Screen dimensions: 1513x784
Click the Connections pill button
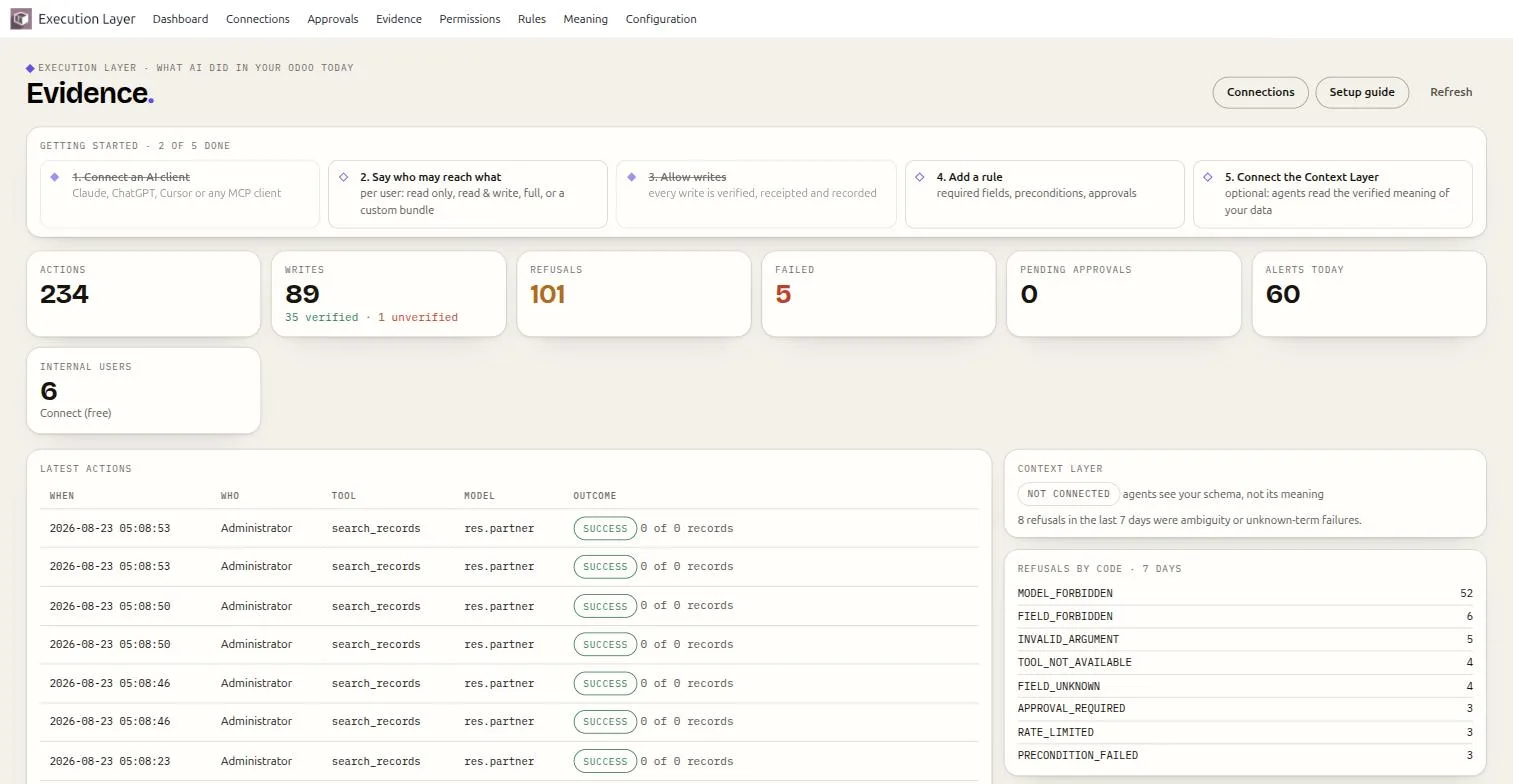click(x=1260, y=92)
